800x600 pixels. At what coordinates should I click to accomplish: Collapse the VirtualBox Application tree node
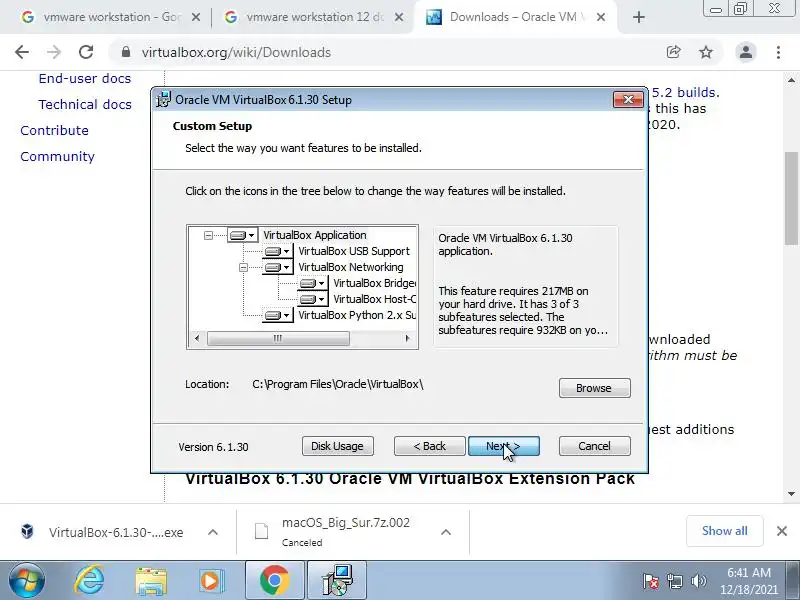pyautogui.click(x=208, y=235)
